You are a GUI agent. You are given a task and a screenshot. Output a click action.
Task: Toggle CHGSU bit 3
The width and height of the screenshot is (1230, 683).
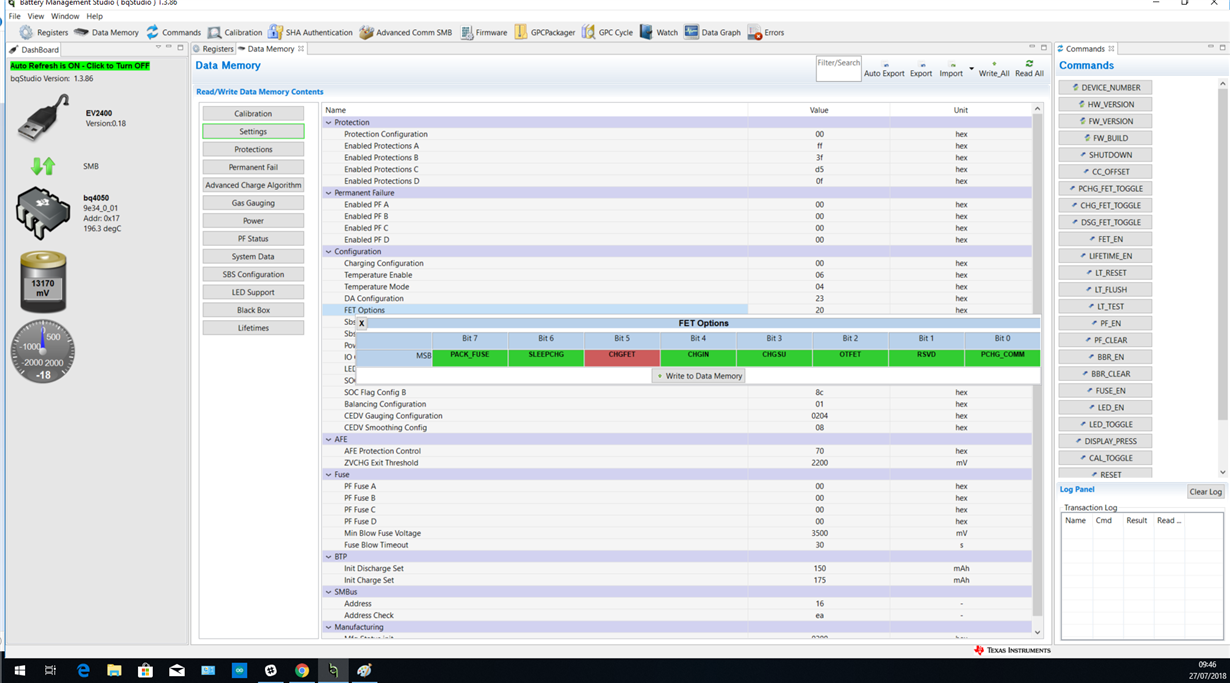[x=774, y=355]
